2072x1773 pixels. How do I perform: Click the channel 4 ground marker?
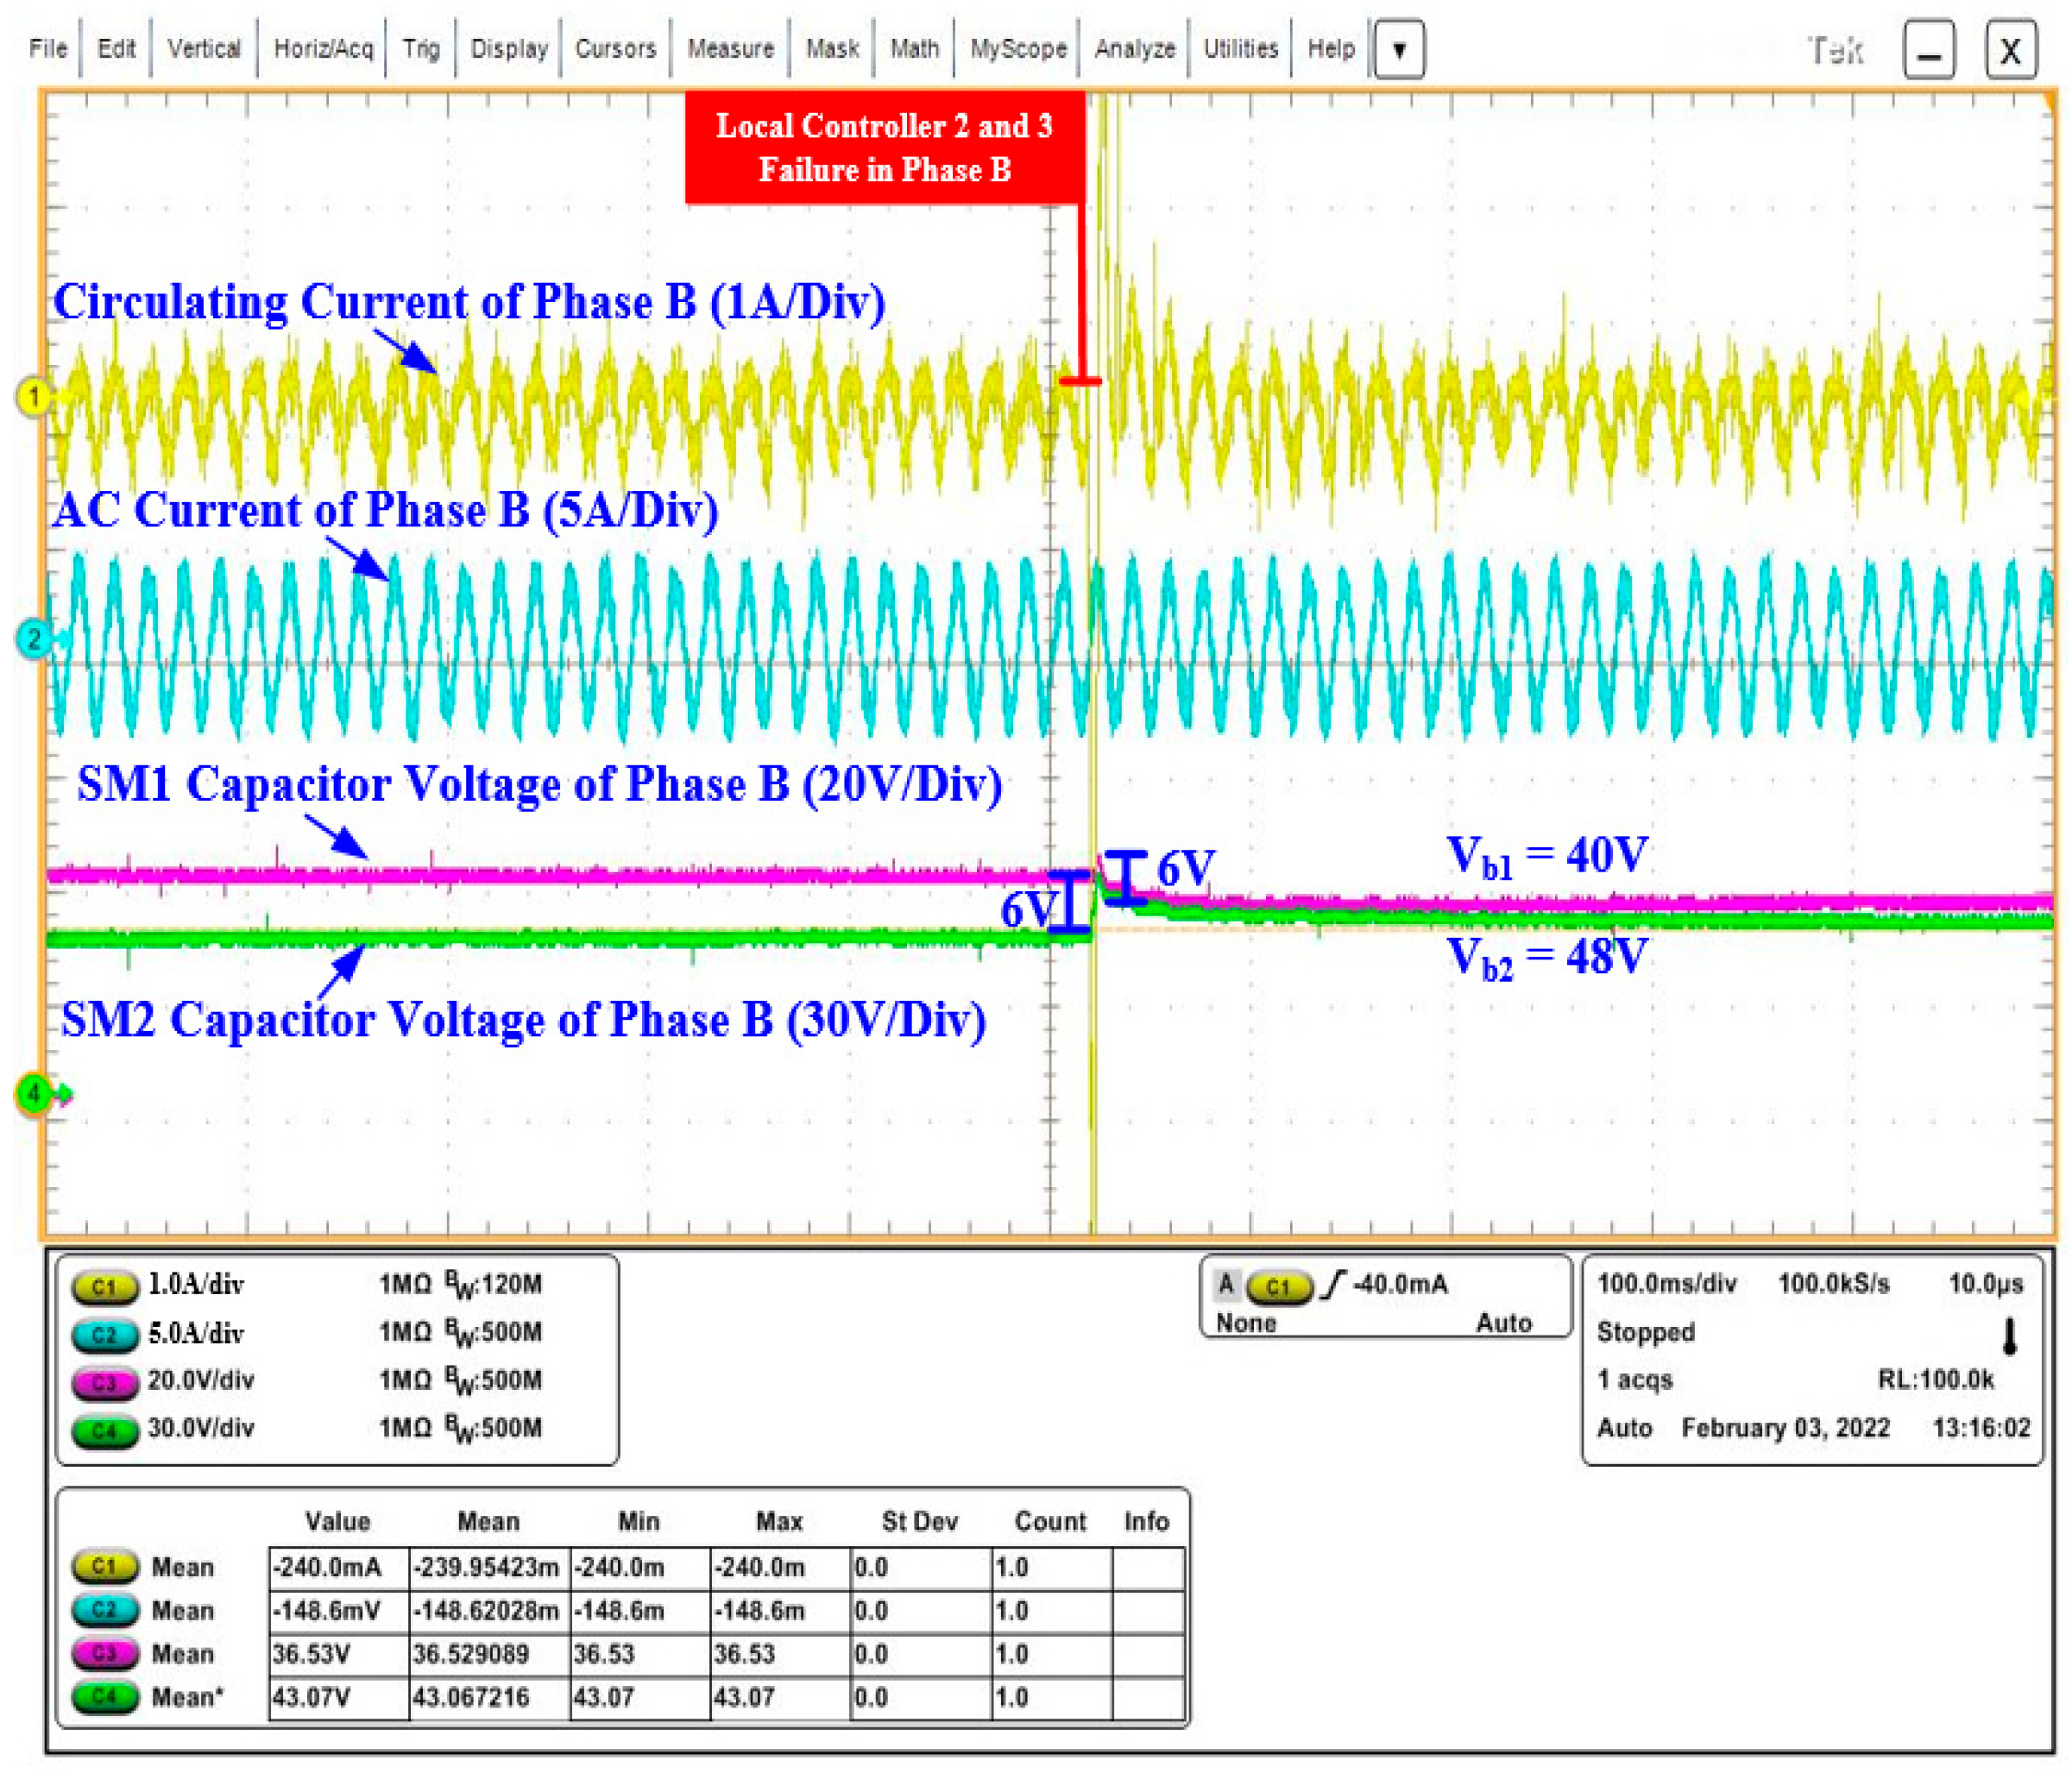click(33, 1093)
